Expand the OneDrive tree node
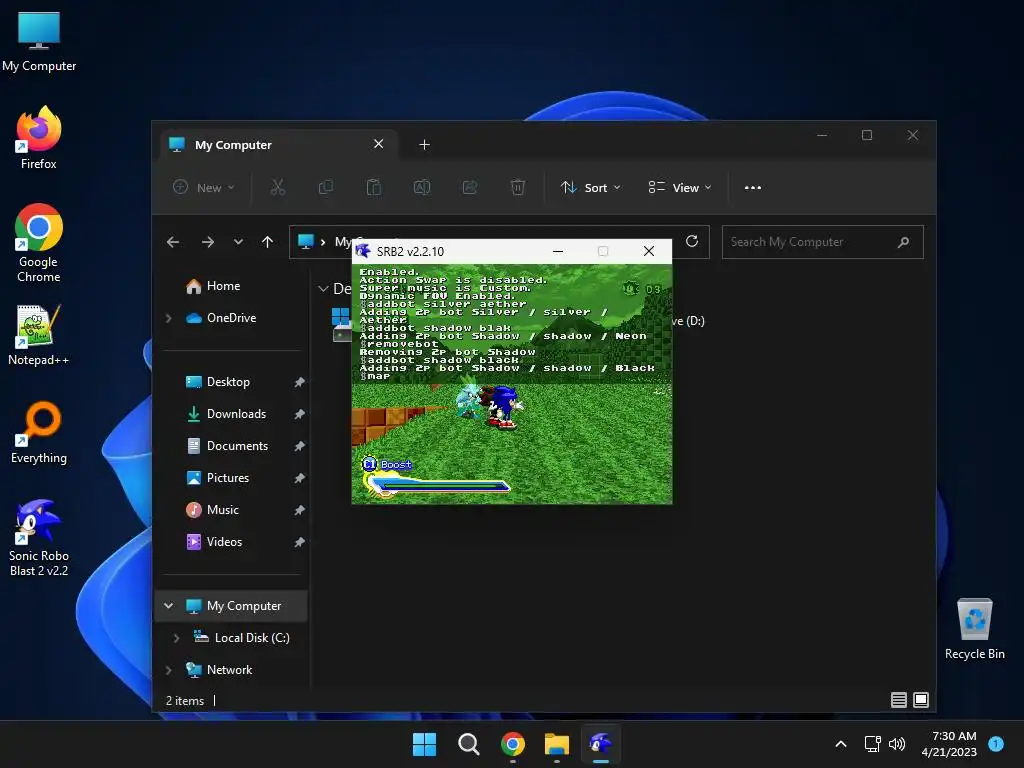Image resolution: width=1024 pixels, height=768 pixels. point(168,318)
